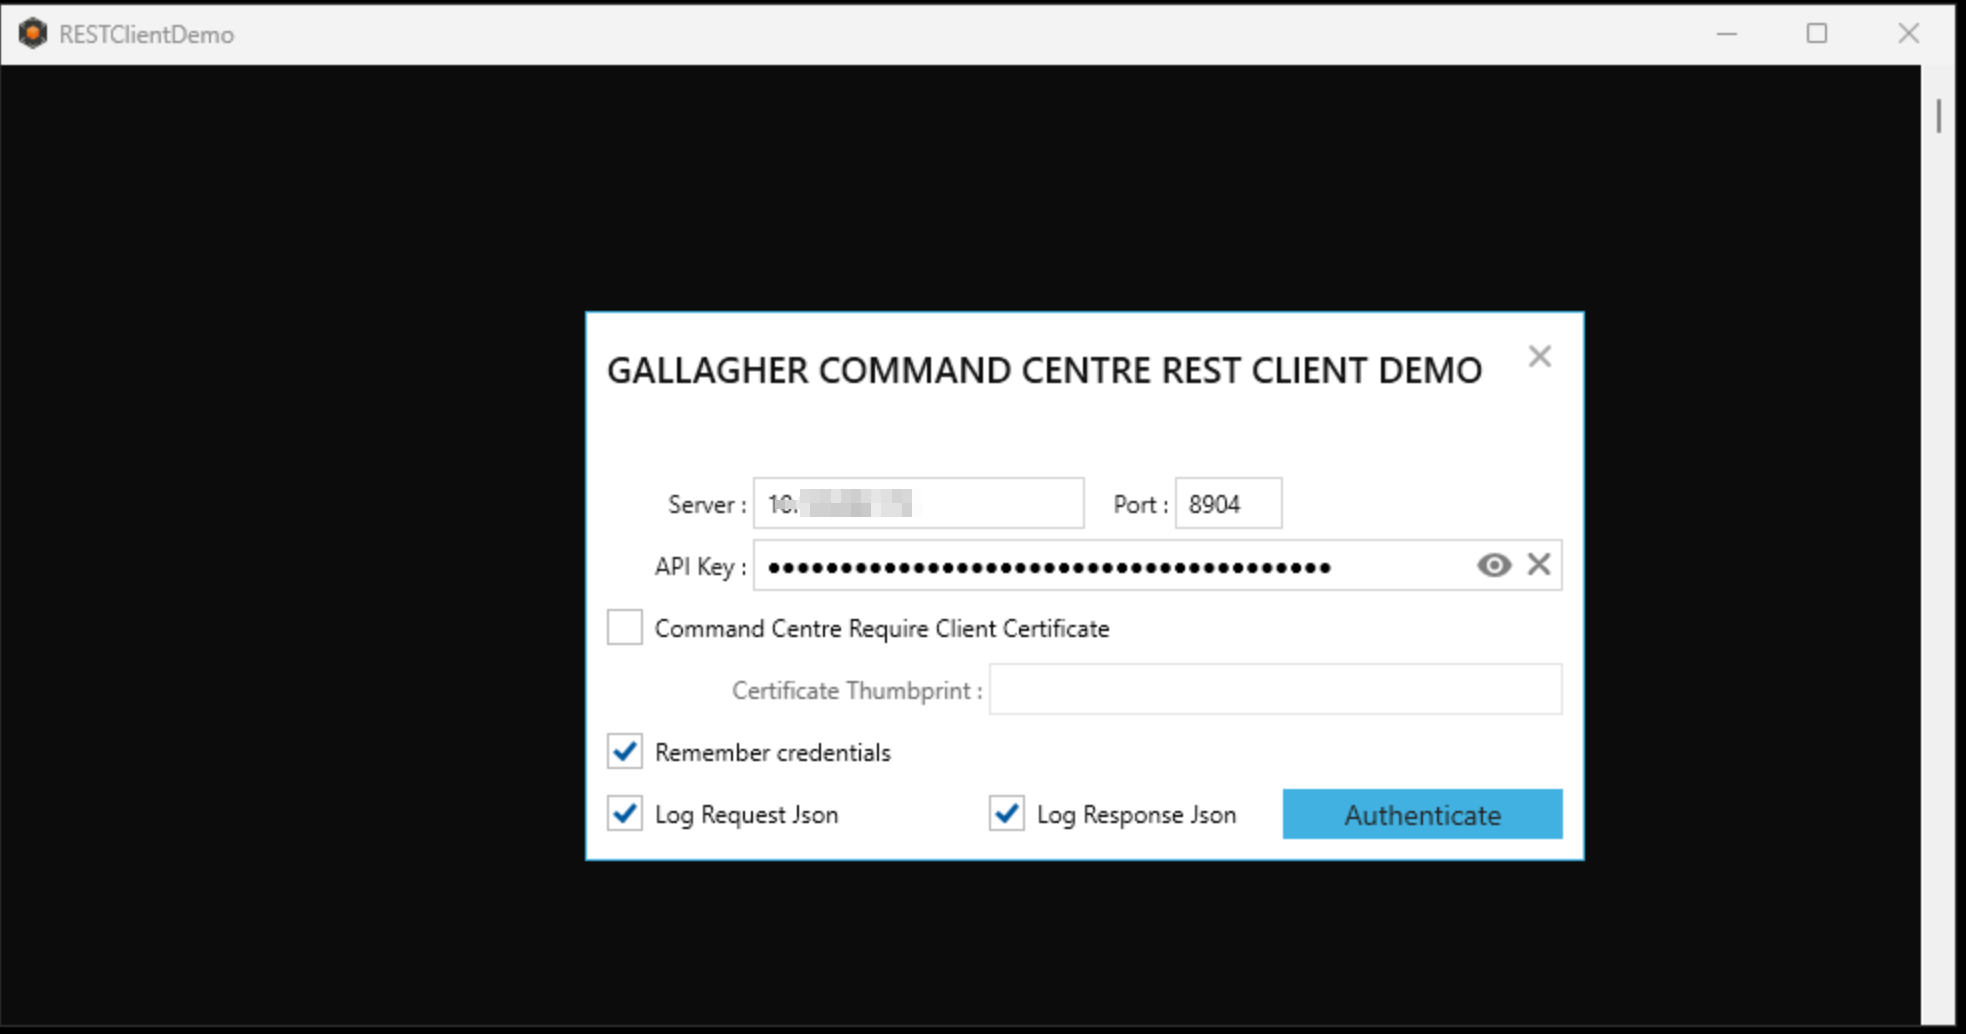
Task: Click the RESTClientDemo app icon in title bar
Action: click(32, 33)
